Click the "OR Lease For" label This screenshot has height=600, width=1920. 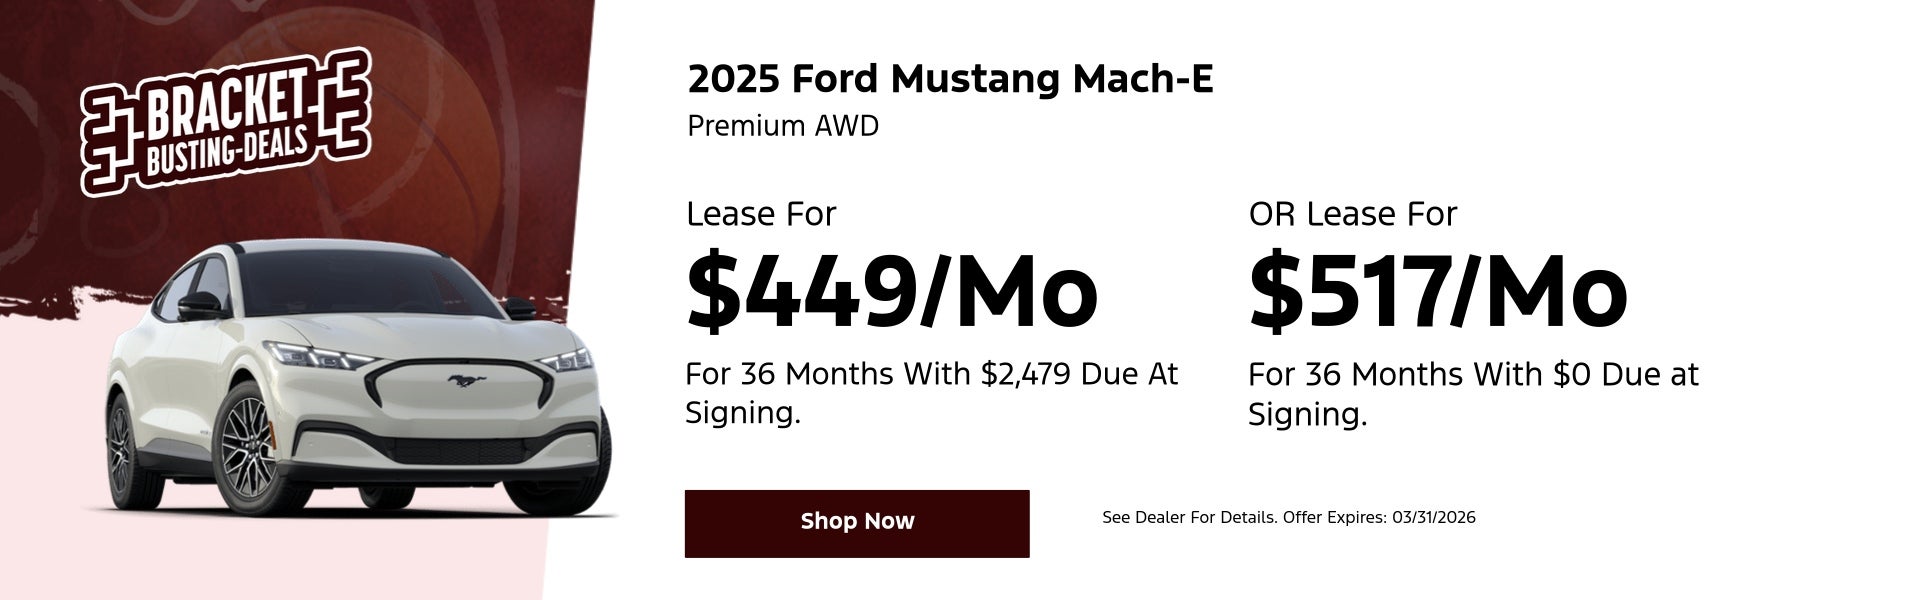1352,214
